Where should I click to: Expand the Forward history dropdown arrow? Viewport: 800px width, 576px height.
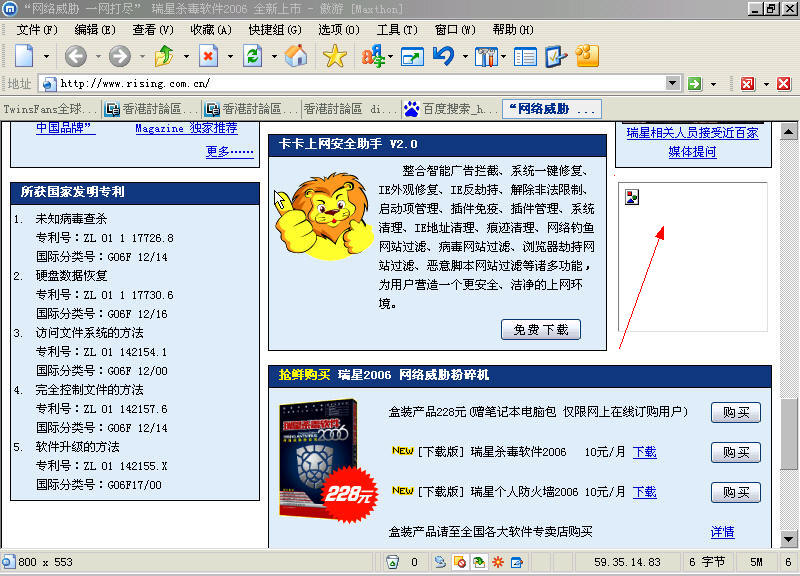[x=142, y=56]
